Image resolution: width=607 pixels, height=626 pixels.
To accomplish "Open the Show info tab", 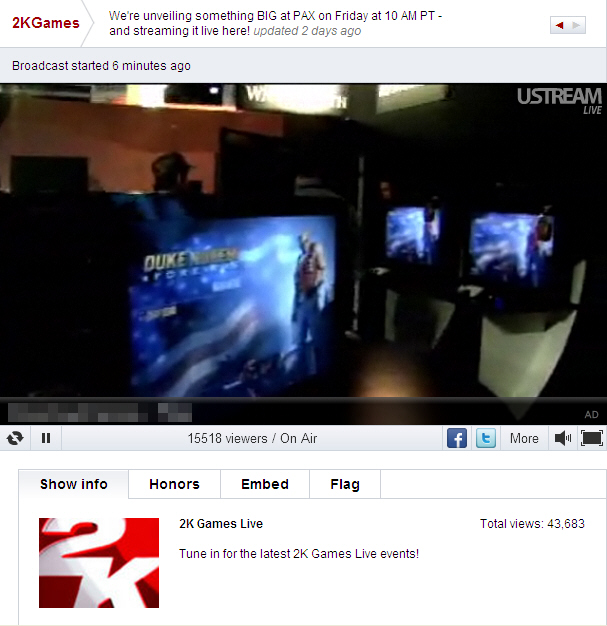I will [73, 484].
